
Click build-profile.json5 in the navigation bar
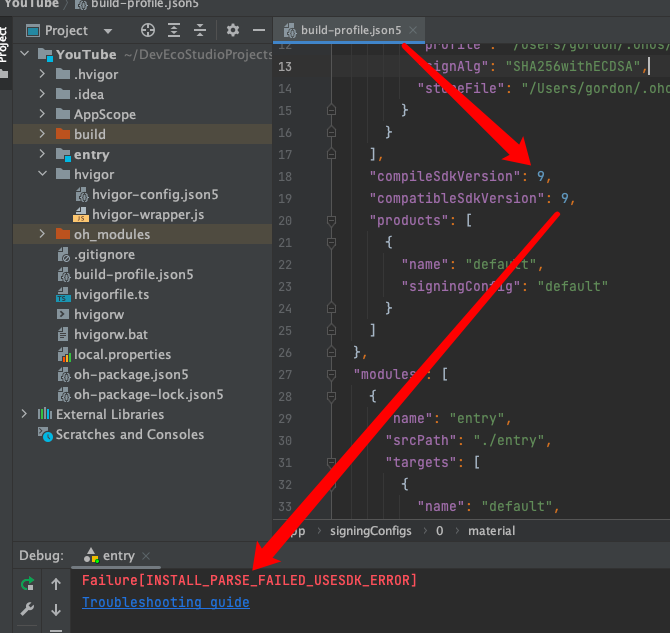pyautogui.click(x=138, y=4)
